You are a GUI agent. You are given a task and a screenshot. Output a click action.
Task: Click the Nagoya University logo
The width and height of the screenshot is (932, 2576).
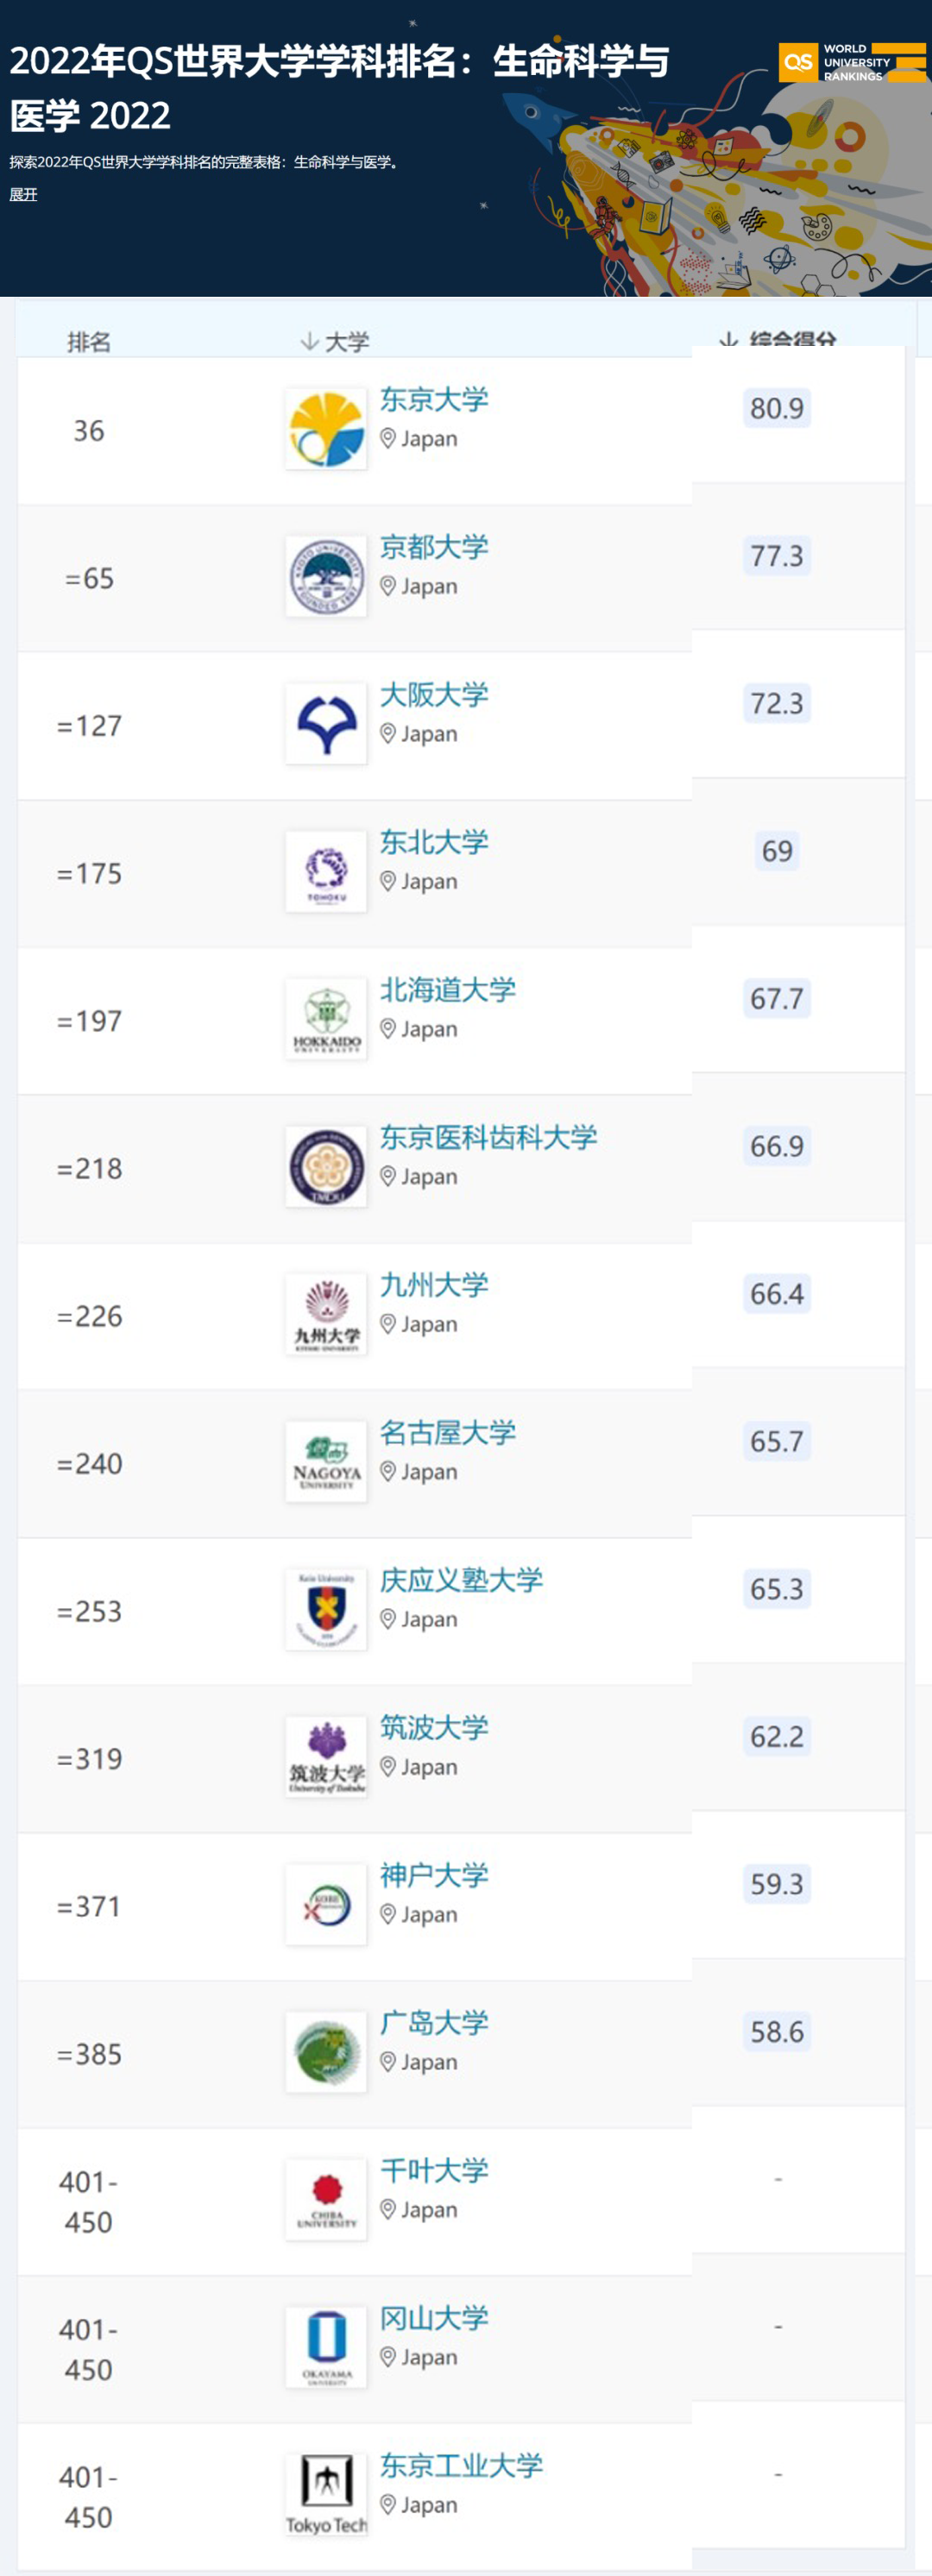coord(326,1462)
